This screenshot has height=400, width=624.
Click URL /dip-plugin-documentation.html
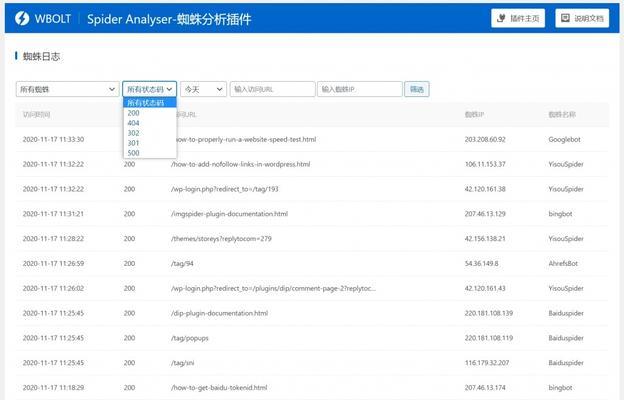pos(219,313)
